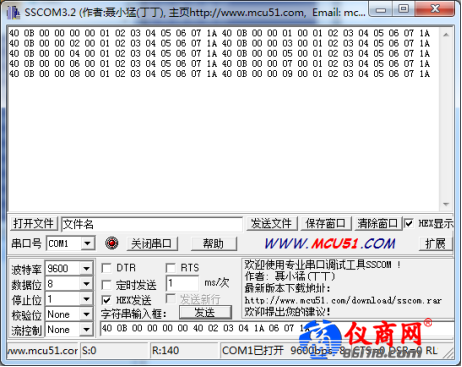Click the first line of received hex data

point(219,33)
